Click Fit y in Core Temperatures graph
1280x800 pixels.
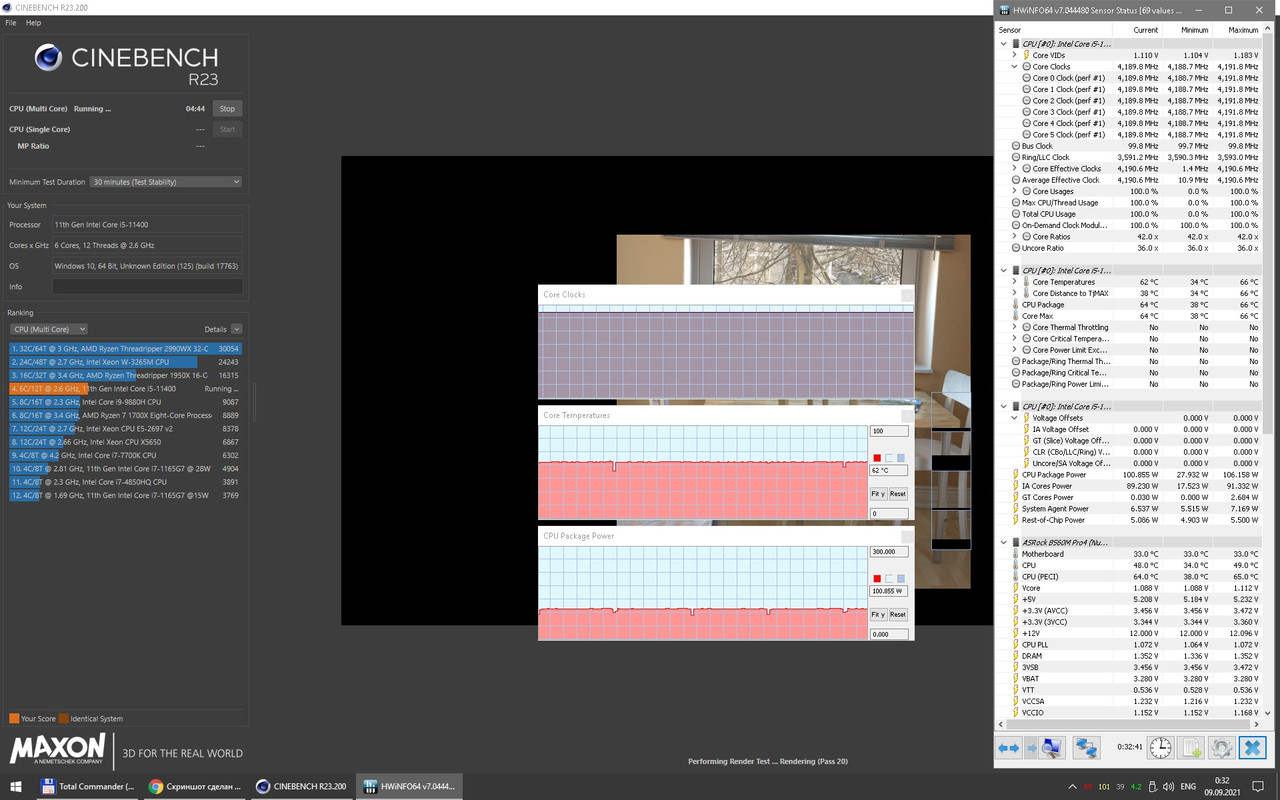[877, 494]
